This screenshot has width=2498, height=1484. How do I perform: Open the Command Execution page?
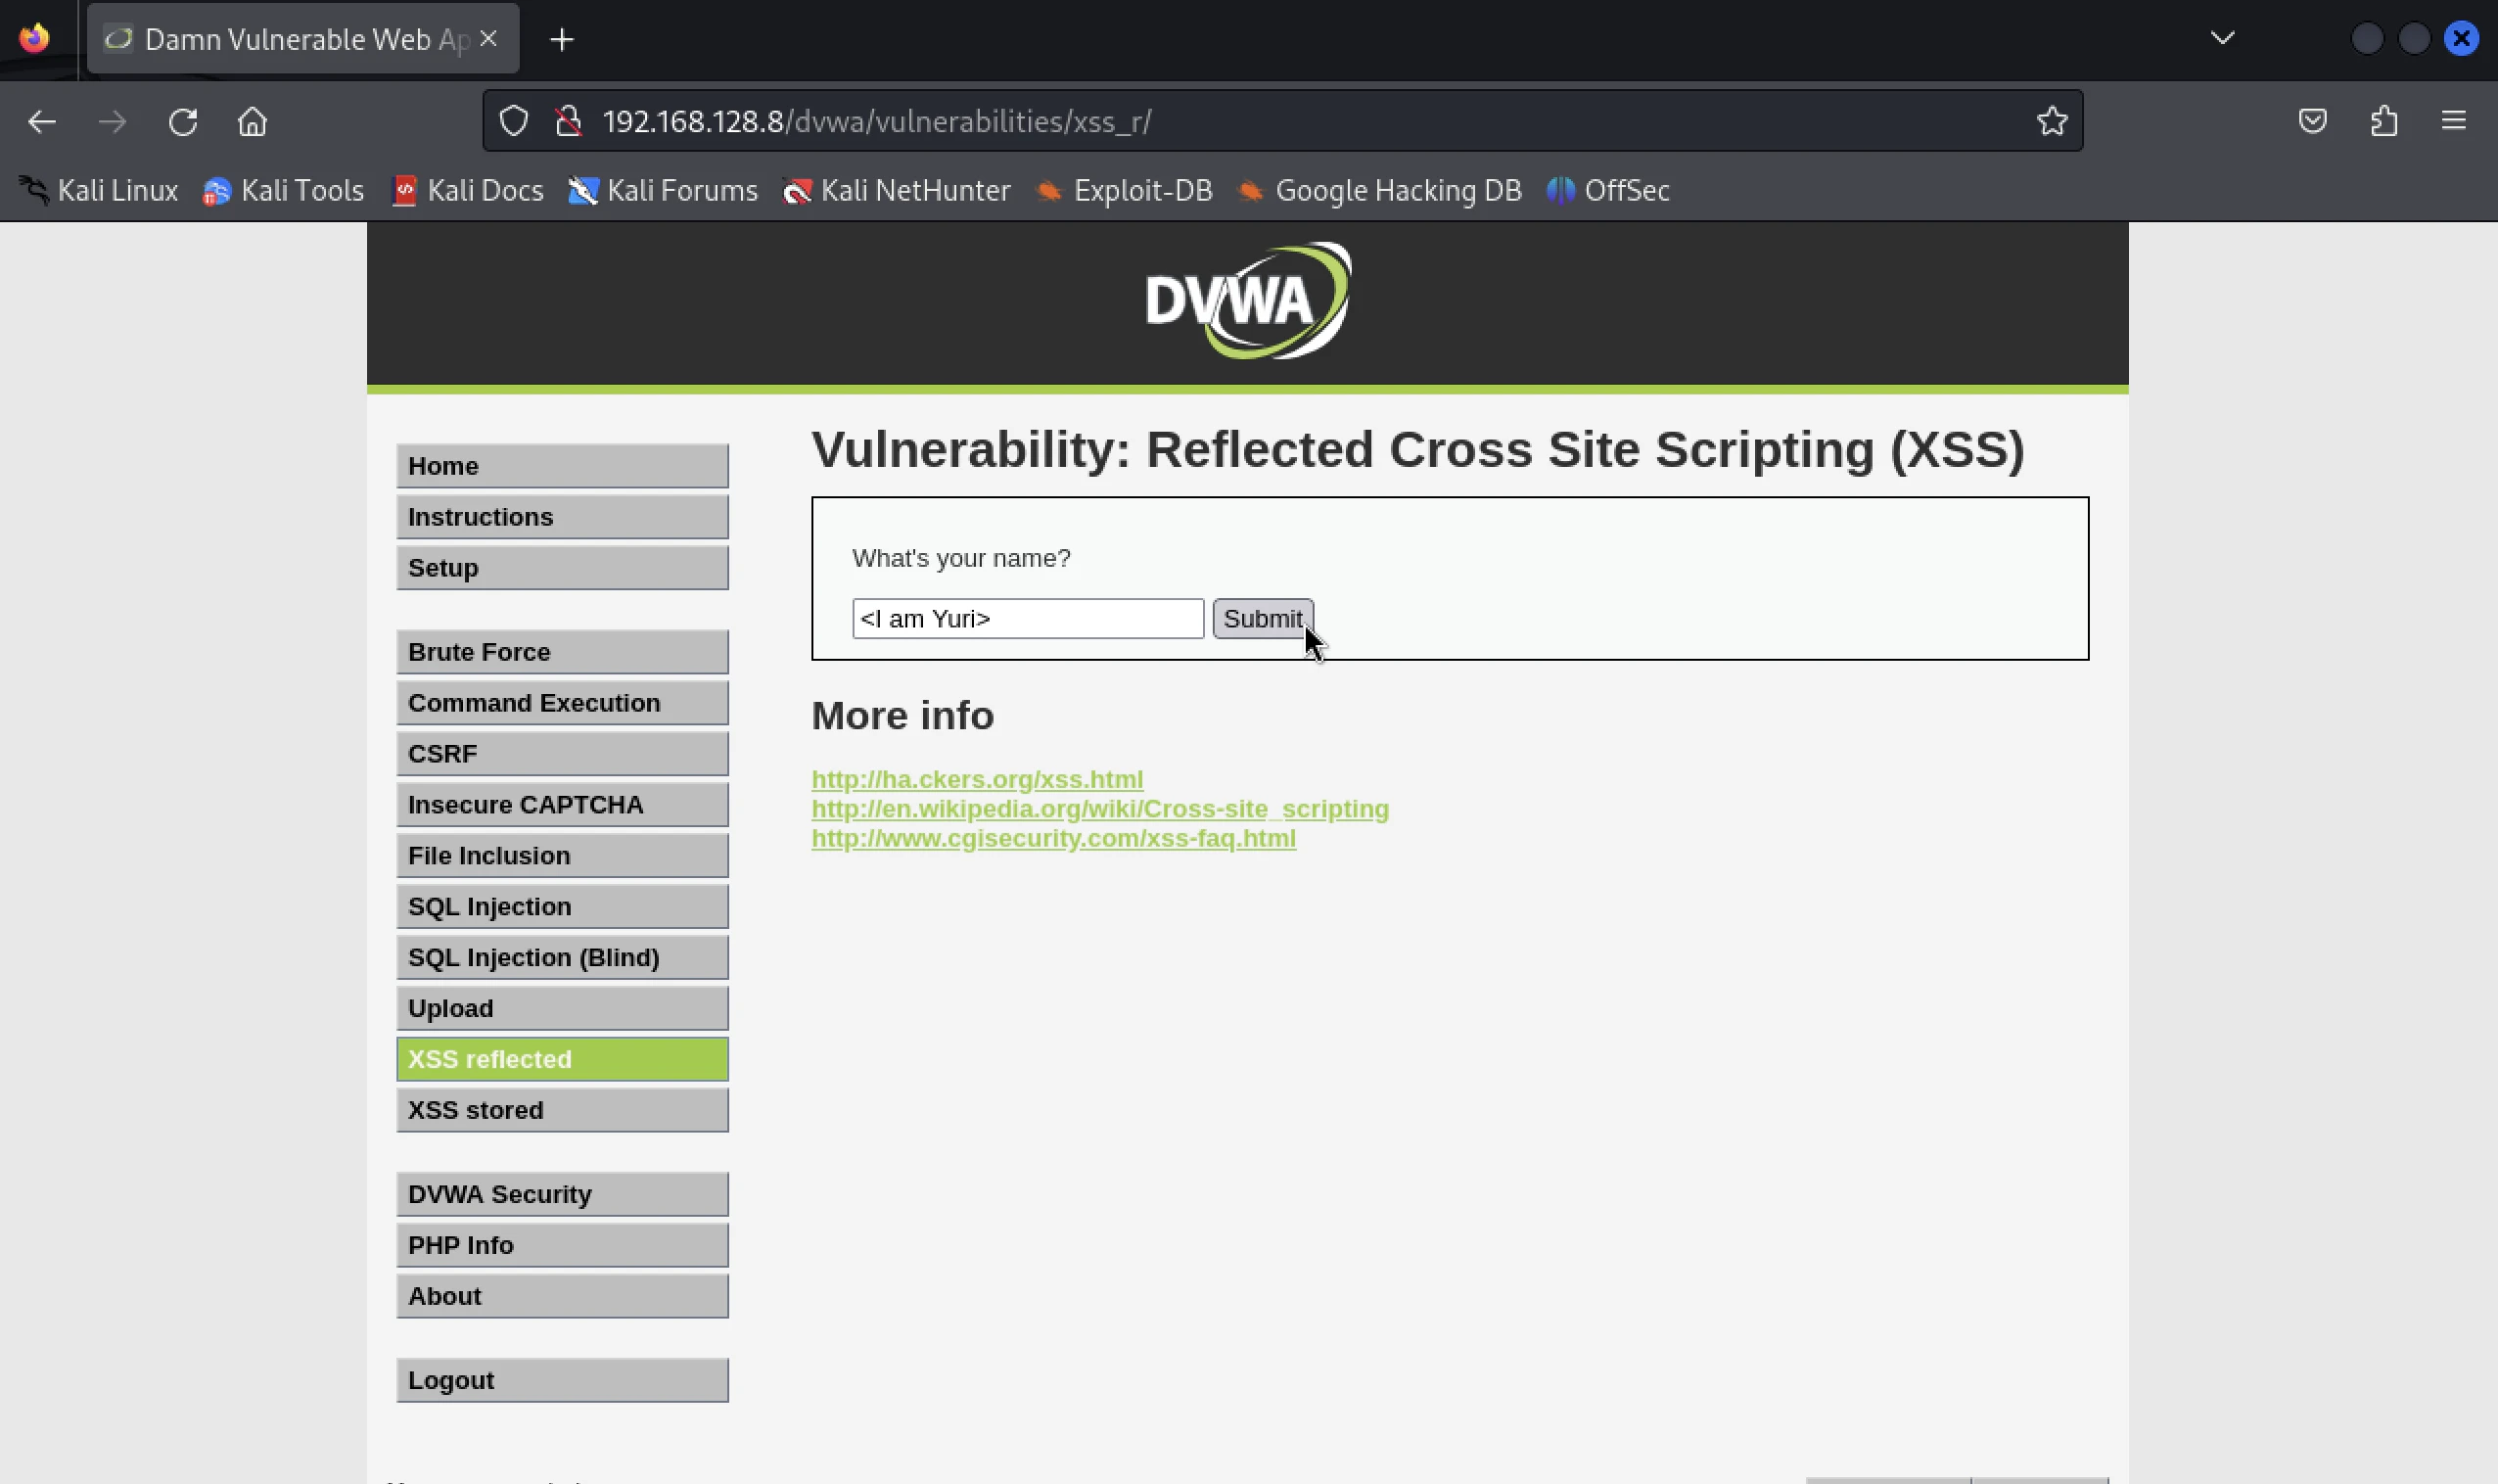coord(562,703)
